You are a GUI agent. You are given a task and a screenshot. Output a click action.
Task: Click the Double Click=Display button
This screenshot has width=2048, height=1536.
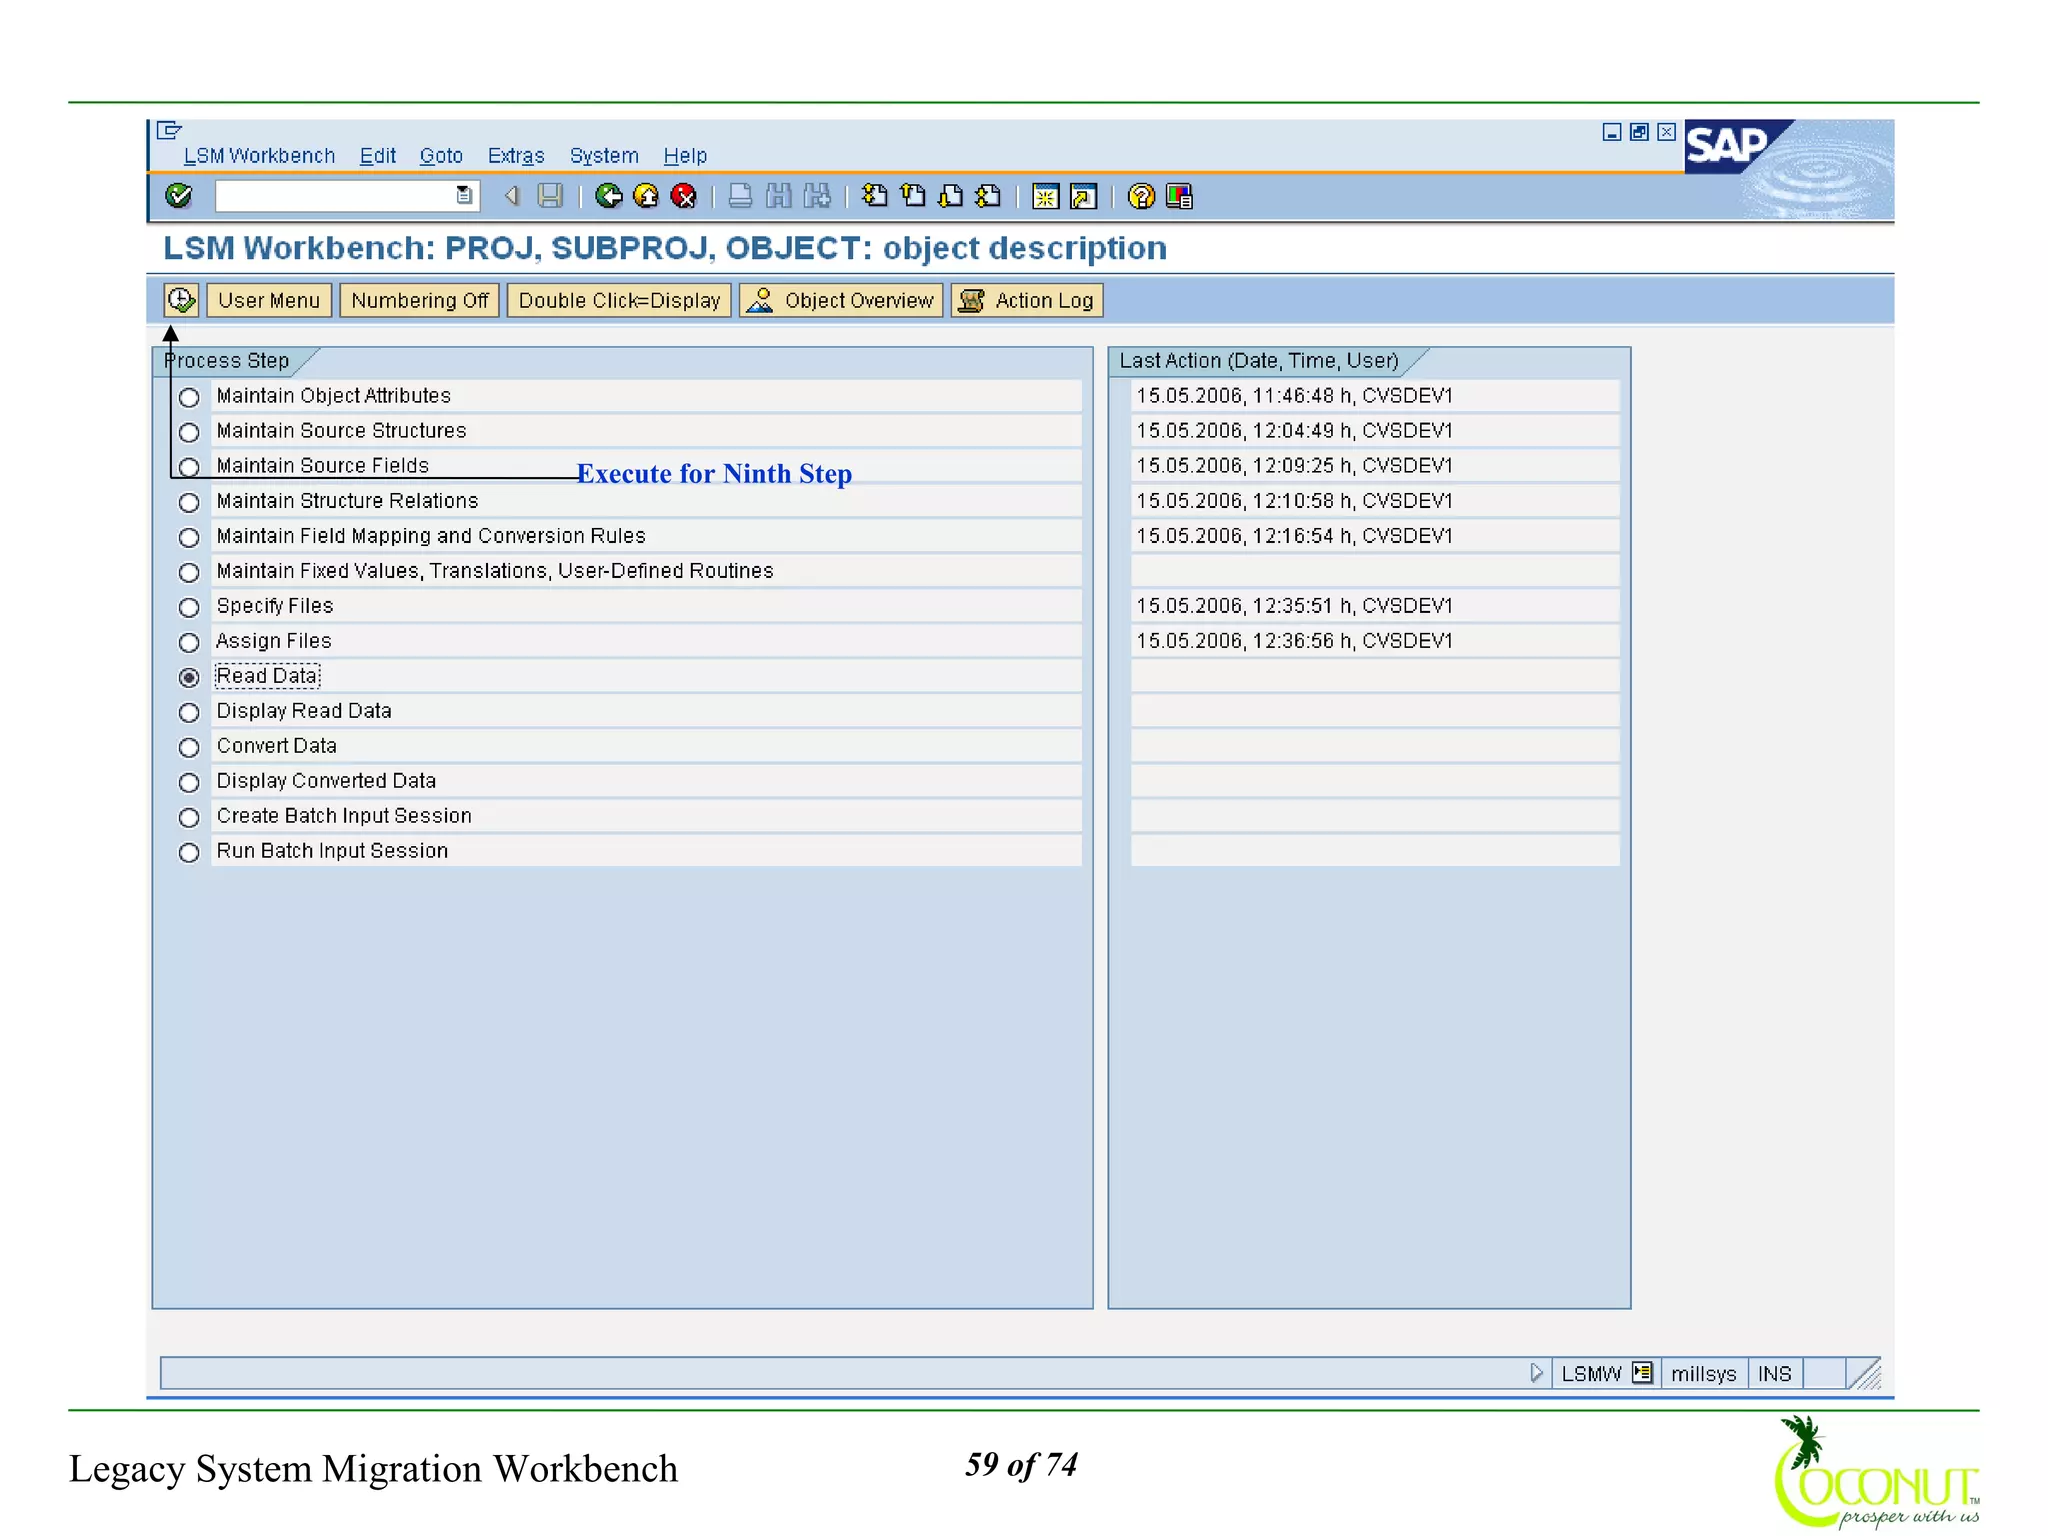pos(619,300)
